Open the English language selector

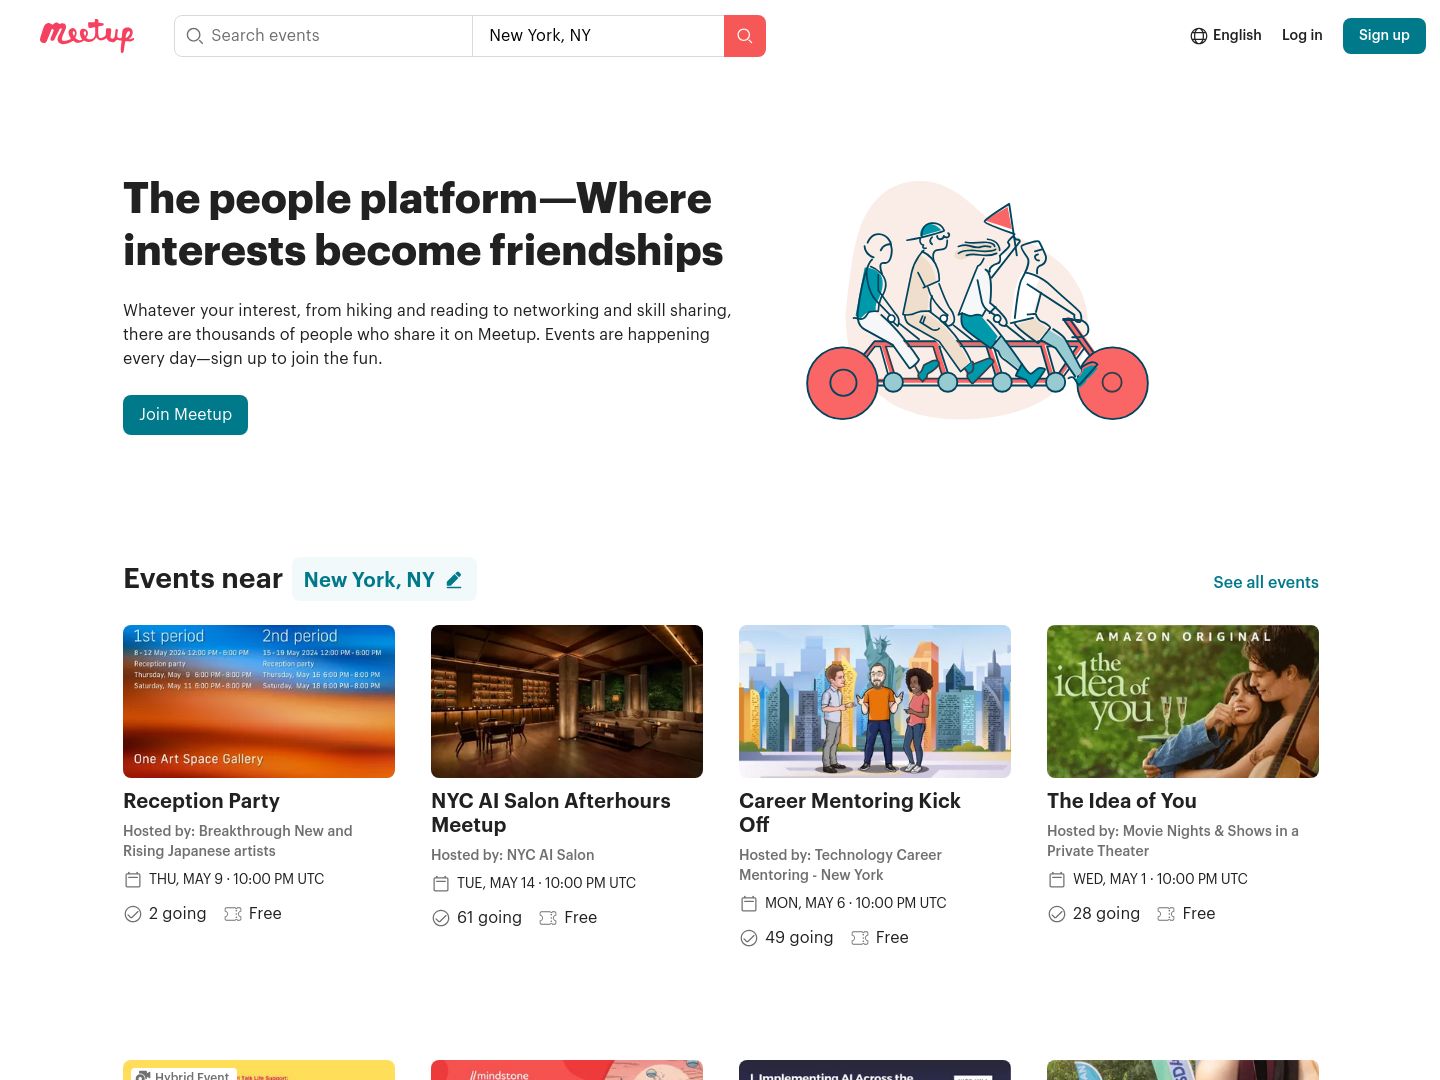tap(1226, 35)
